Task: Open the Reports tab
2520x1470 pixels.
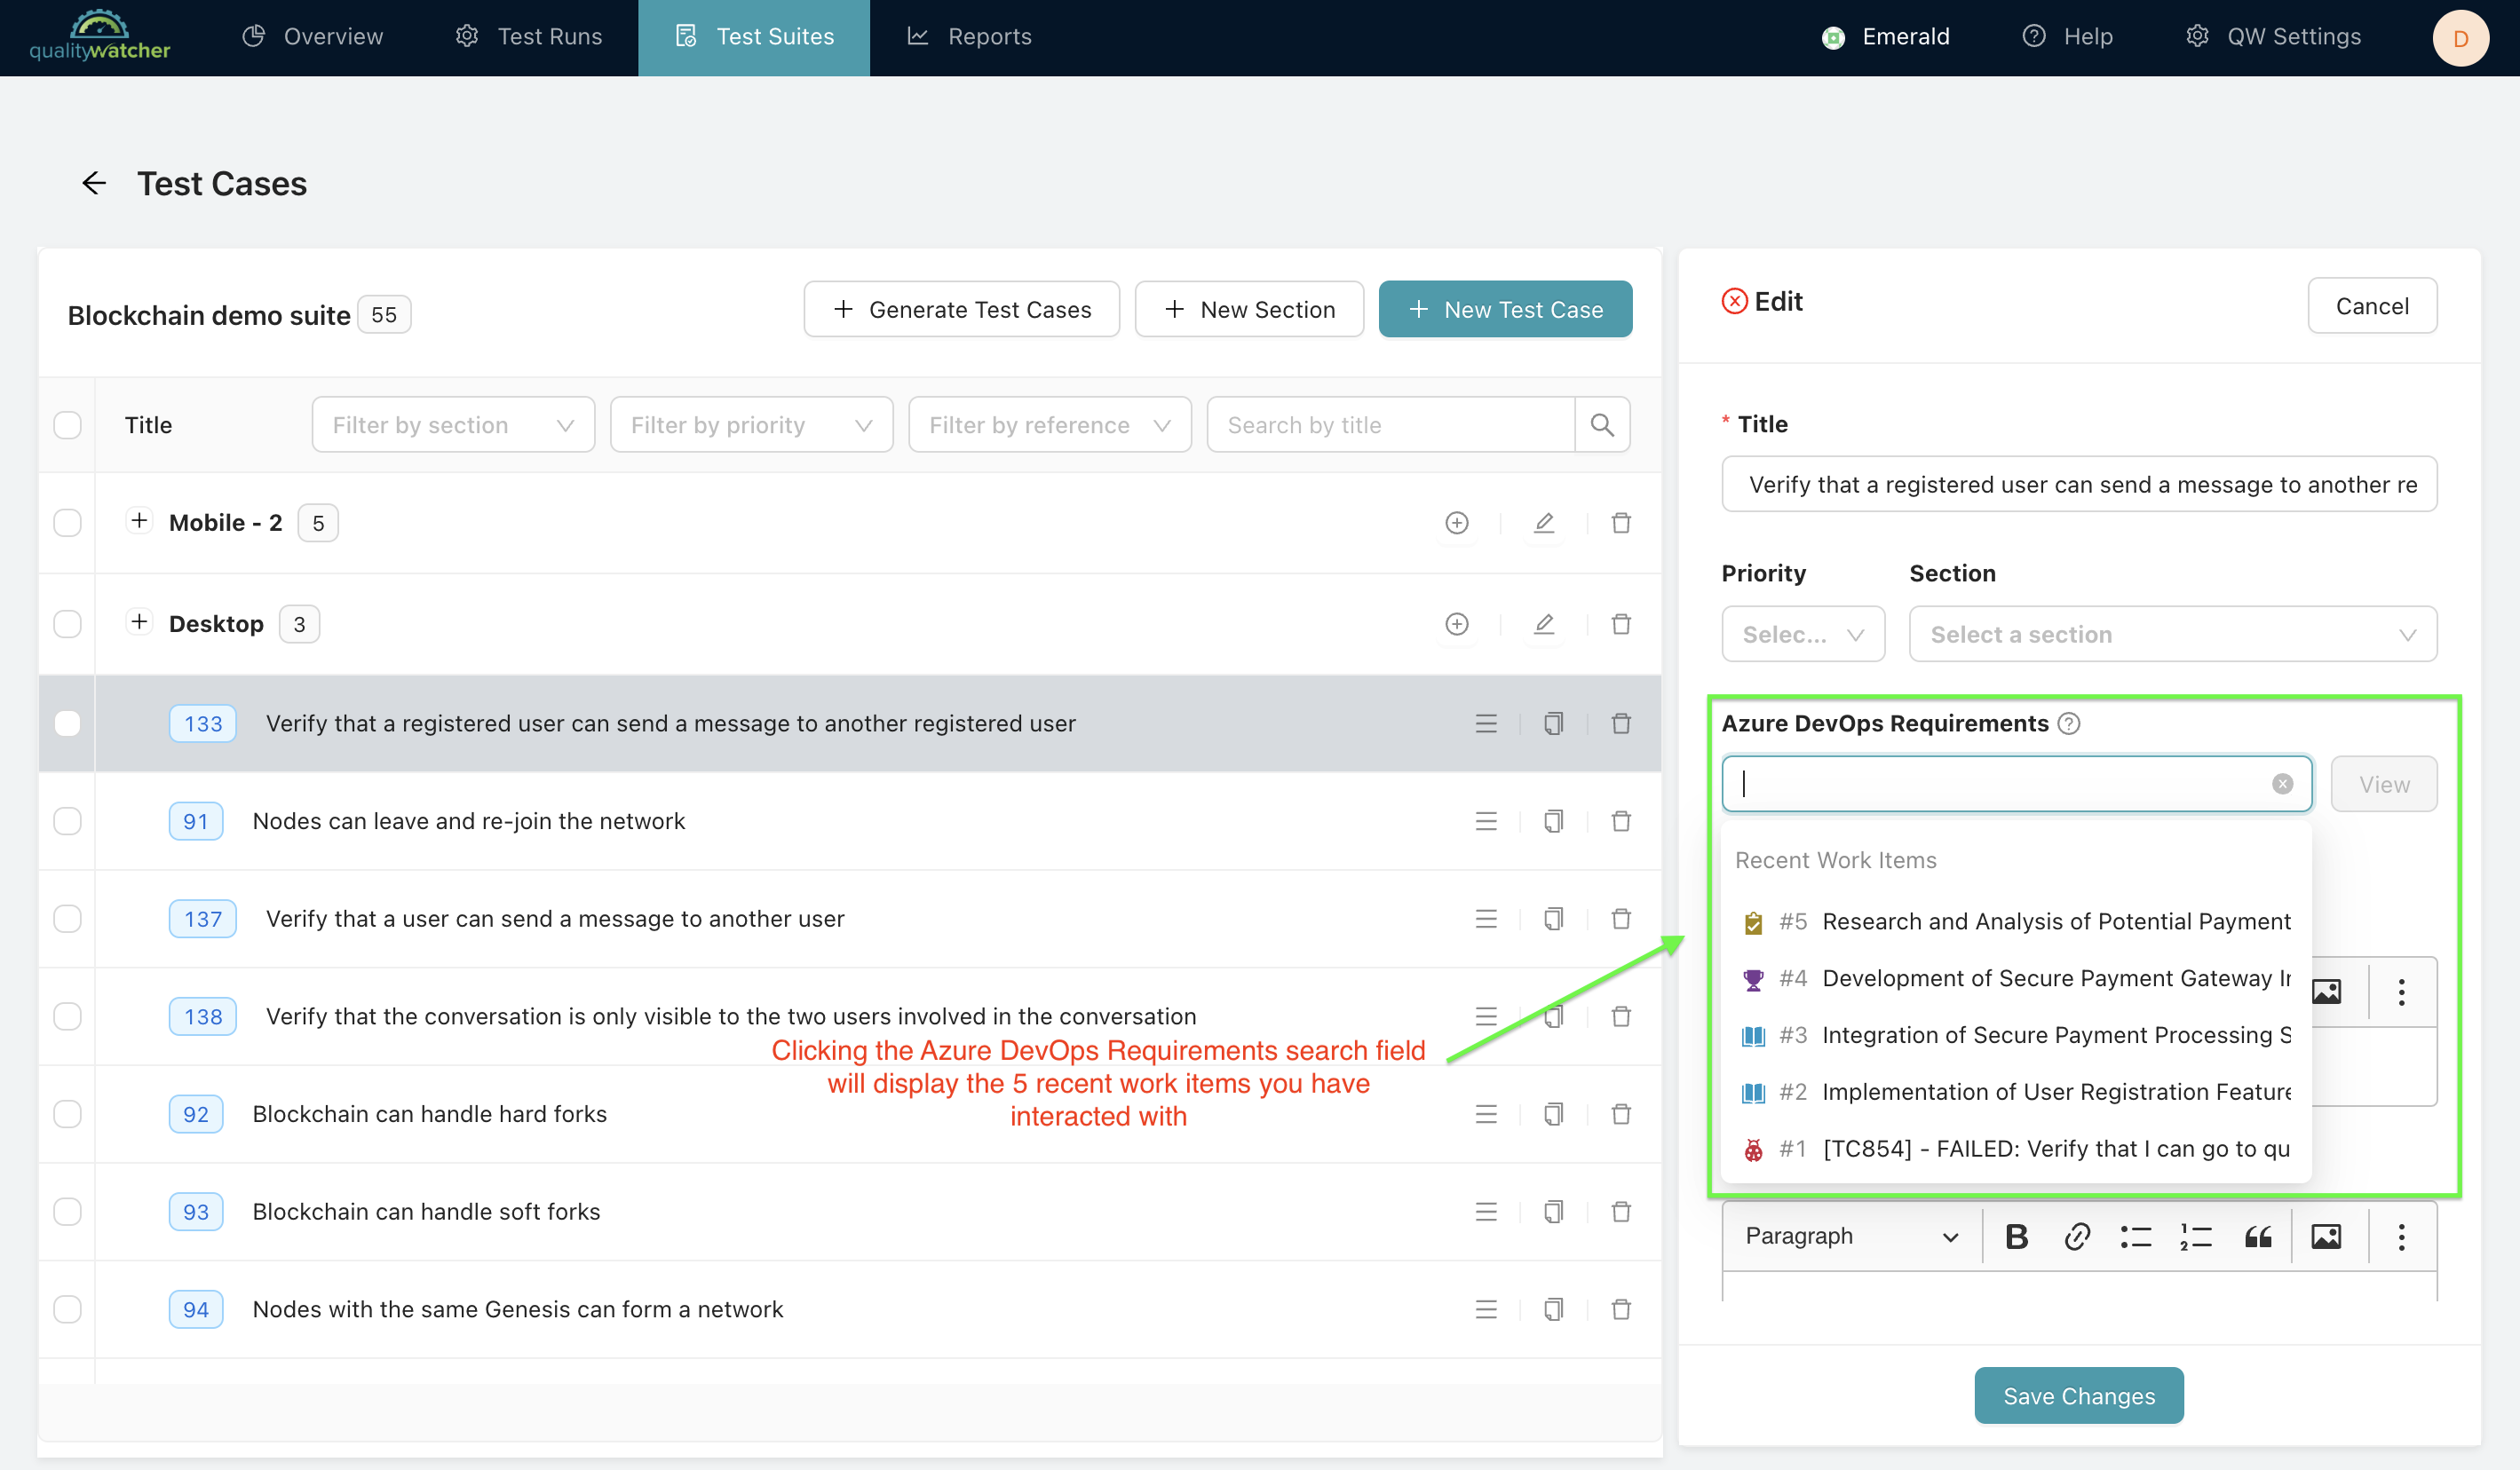Action: (968, 37)
